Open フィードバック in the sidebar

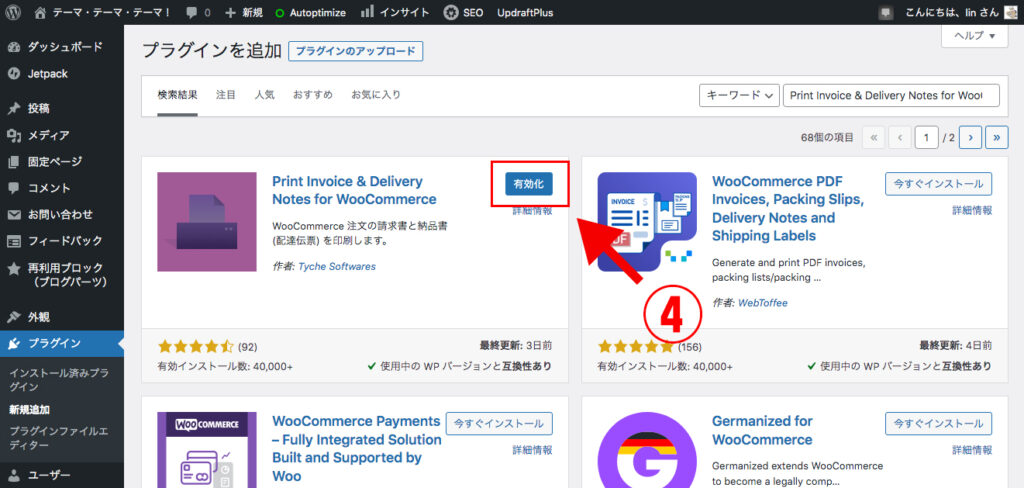[62, 241]
